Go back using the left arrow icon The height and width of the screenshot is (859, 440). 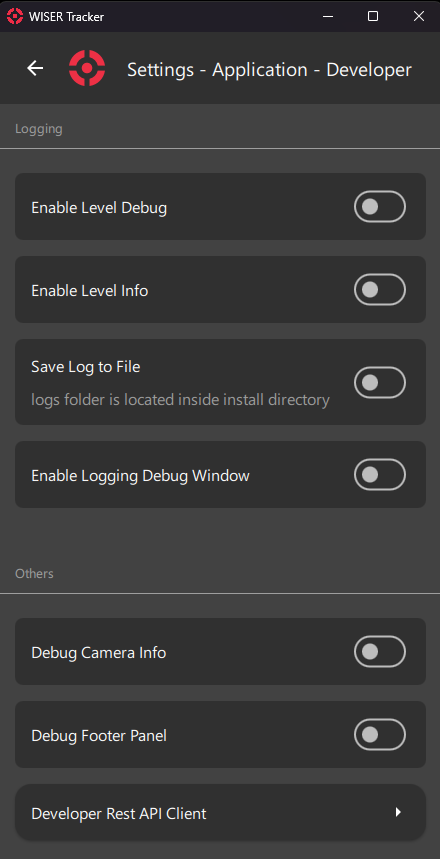click(x=35, y=68)
